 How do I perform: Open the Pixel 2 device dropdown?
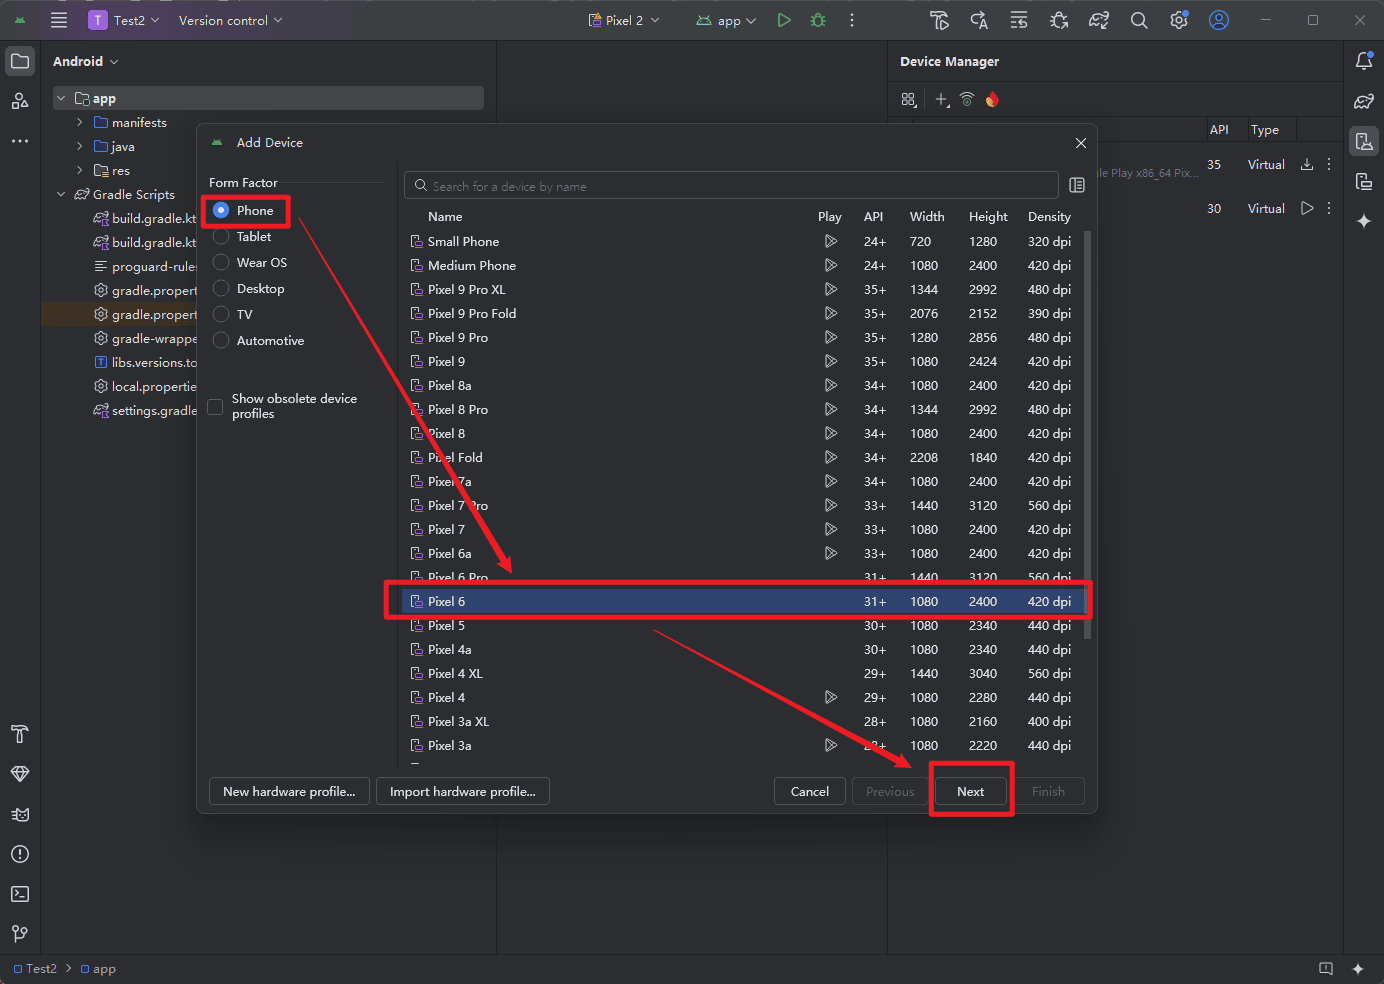[x=625, y=20]
